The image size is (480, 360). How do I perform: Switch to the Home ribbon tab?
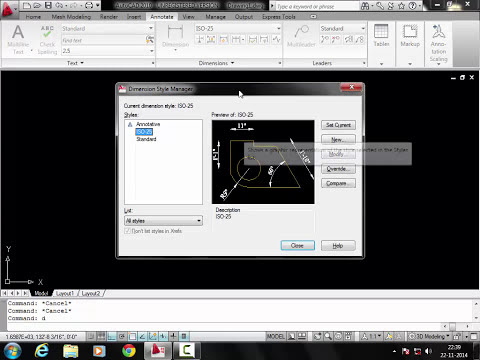(x=33, y=17)
